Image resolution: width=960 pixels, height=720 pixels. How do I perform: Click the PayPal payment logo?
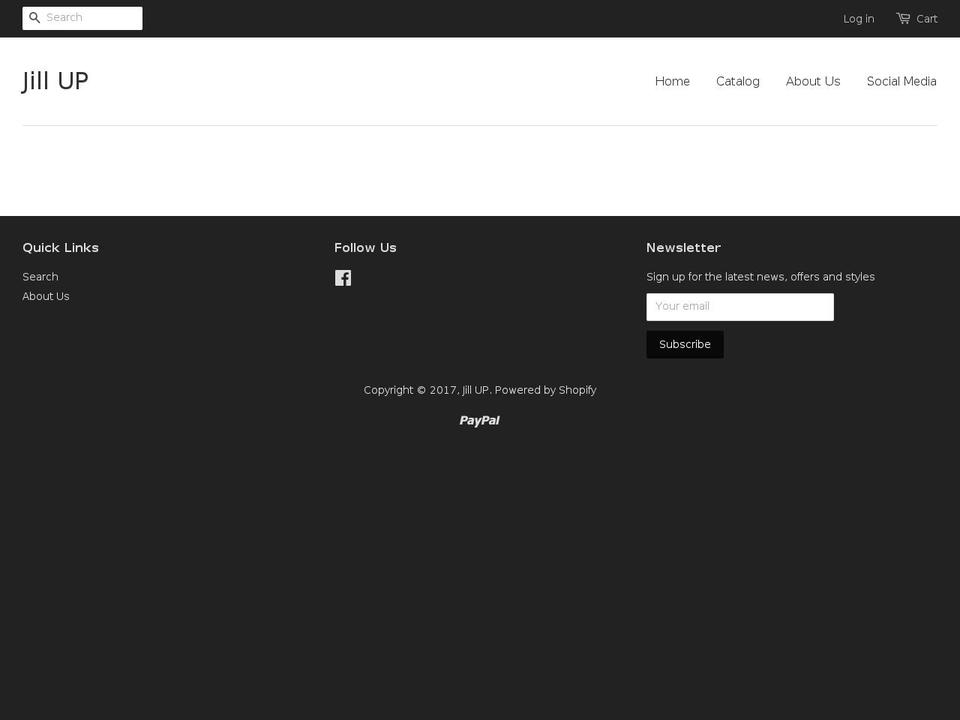point(479,421)
